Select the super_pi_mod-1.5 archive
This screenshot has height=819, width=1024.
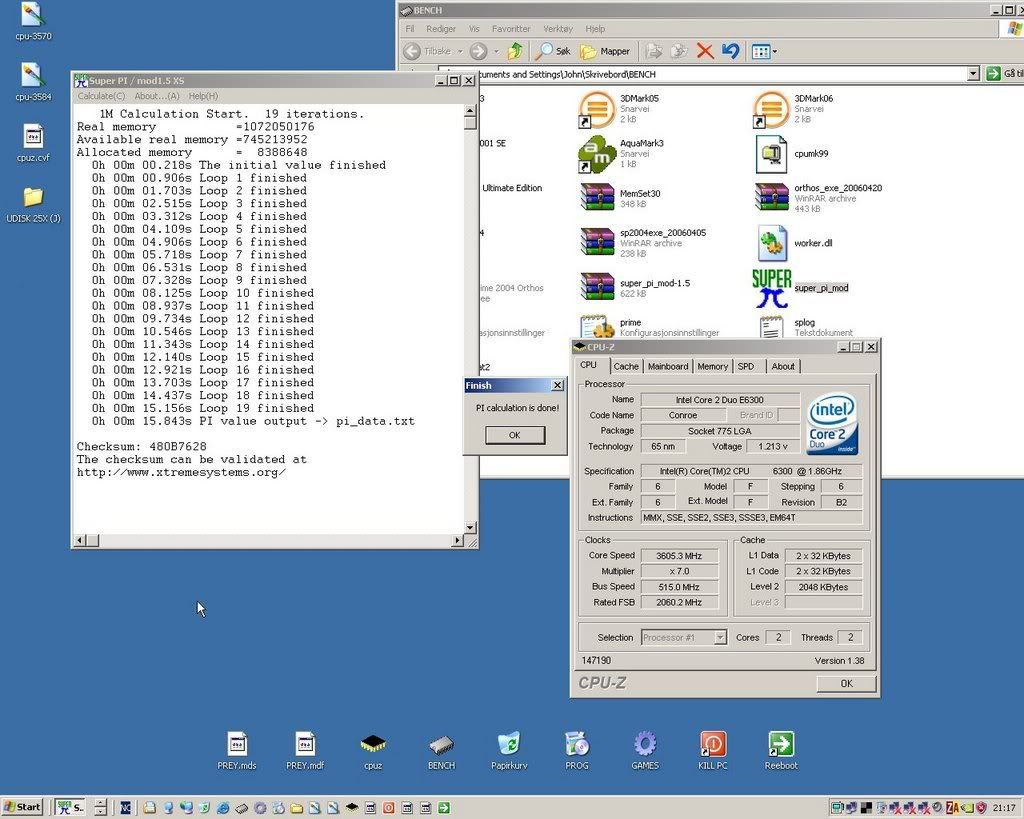click(597, 287)
